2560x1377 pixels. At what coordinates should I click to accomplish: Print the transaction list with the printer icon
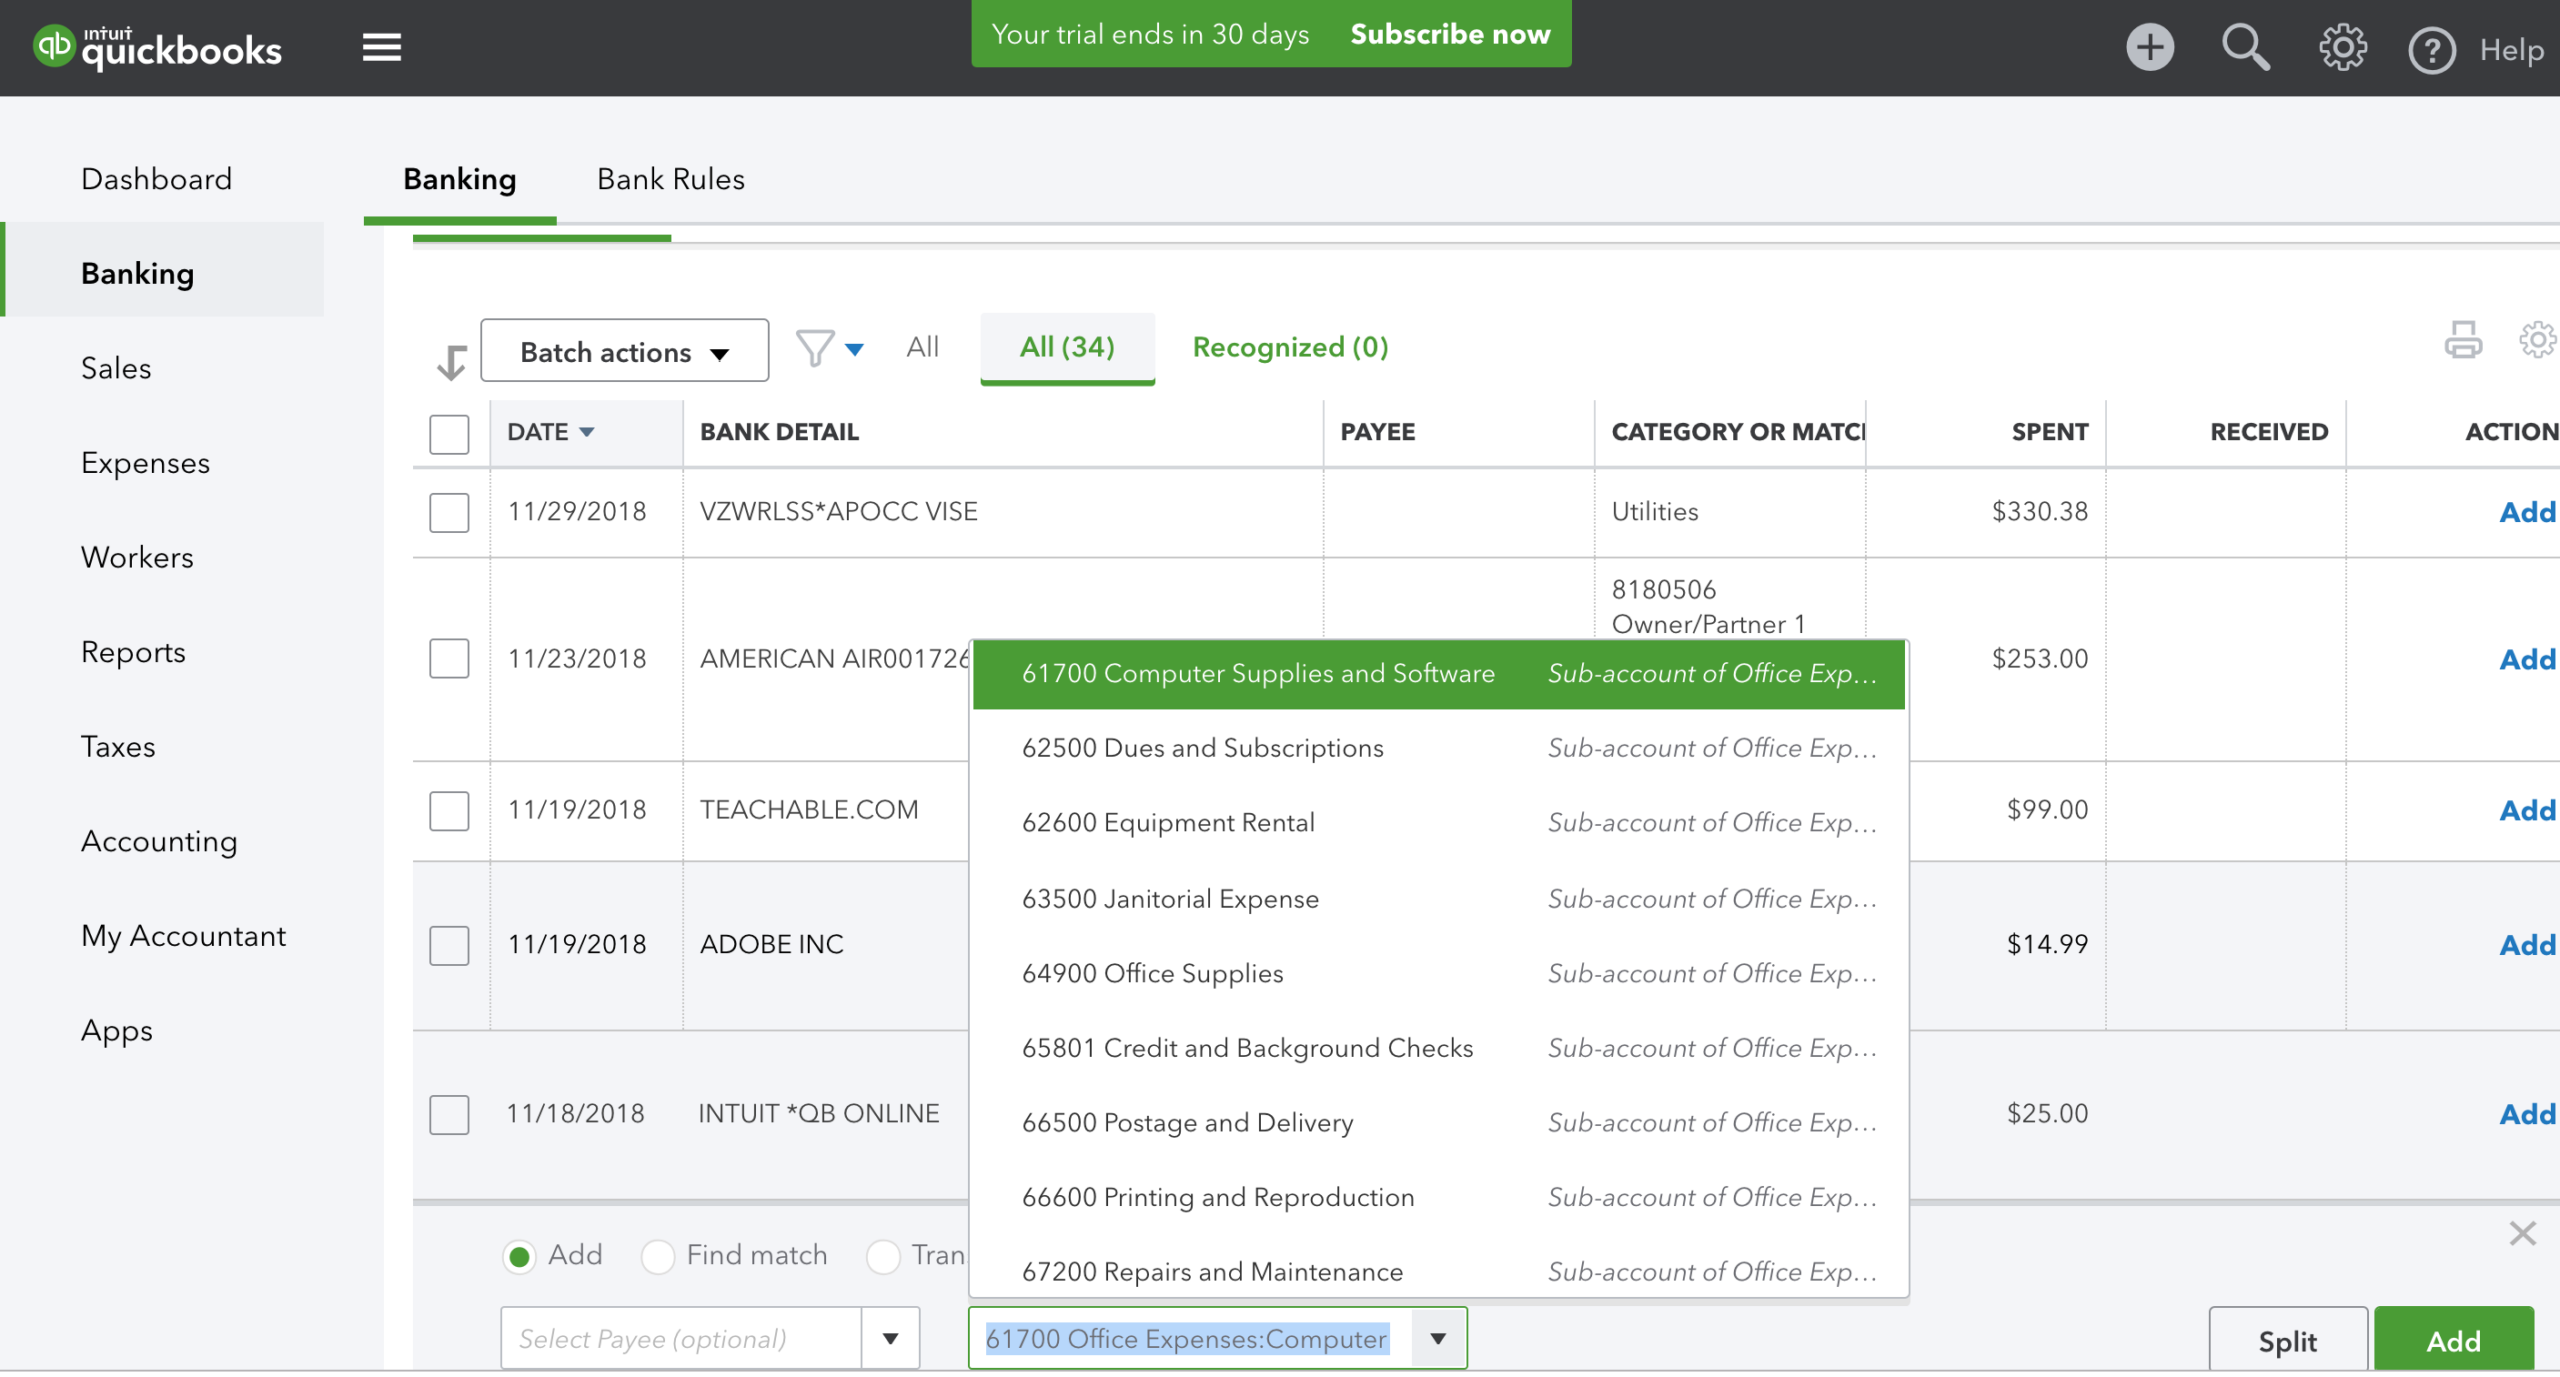click(x=2464, y=341)
